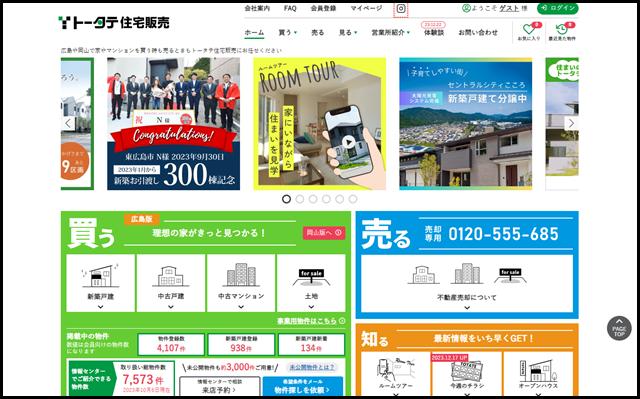The image size is (640, 399).
Task: Open the 会員登録 link
Action: tap(323, 8)
